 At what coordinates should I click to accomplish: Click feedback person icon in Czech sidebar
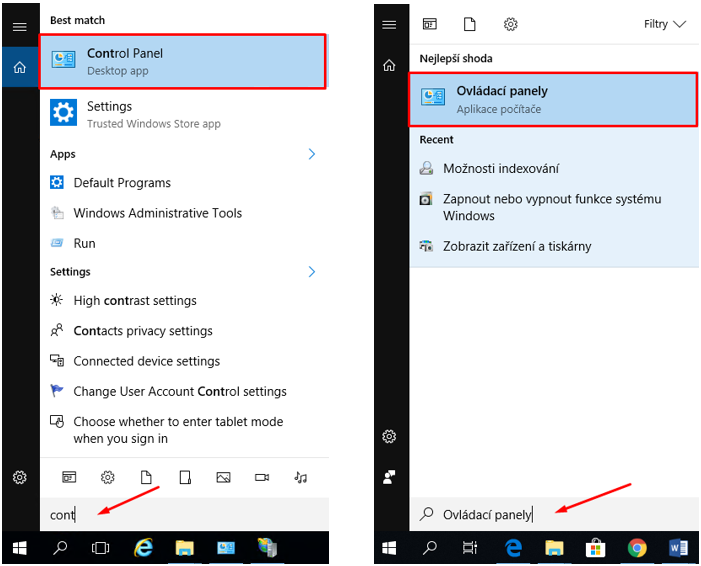(x=389, y=477)
